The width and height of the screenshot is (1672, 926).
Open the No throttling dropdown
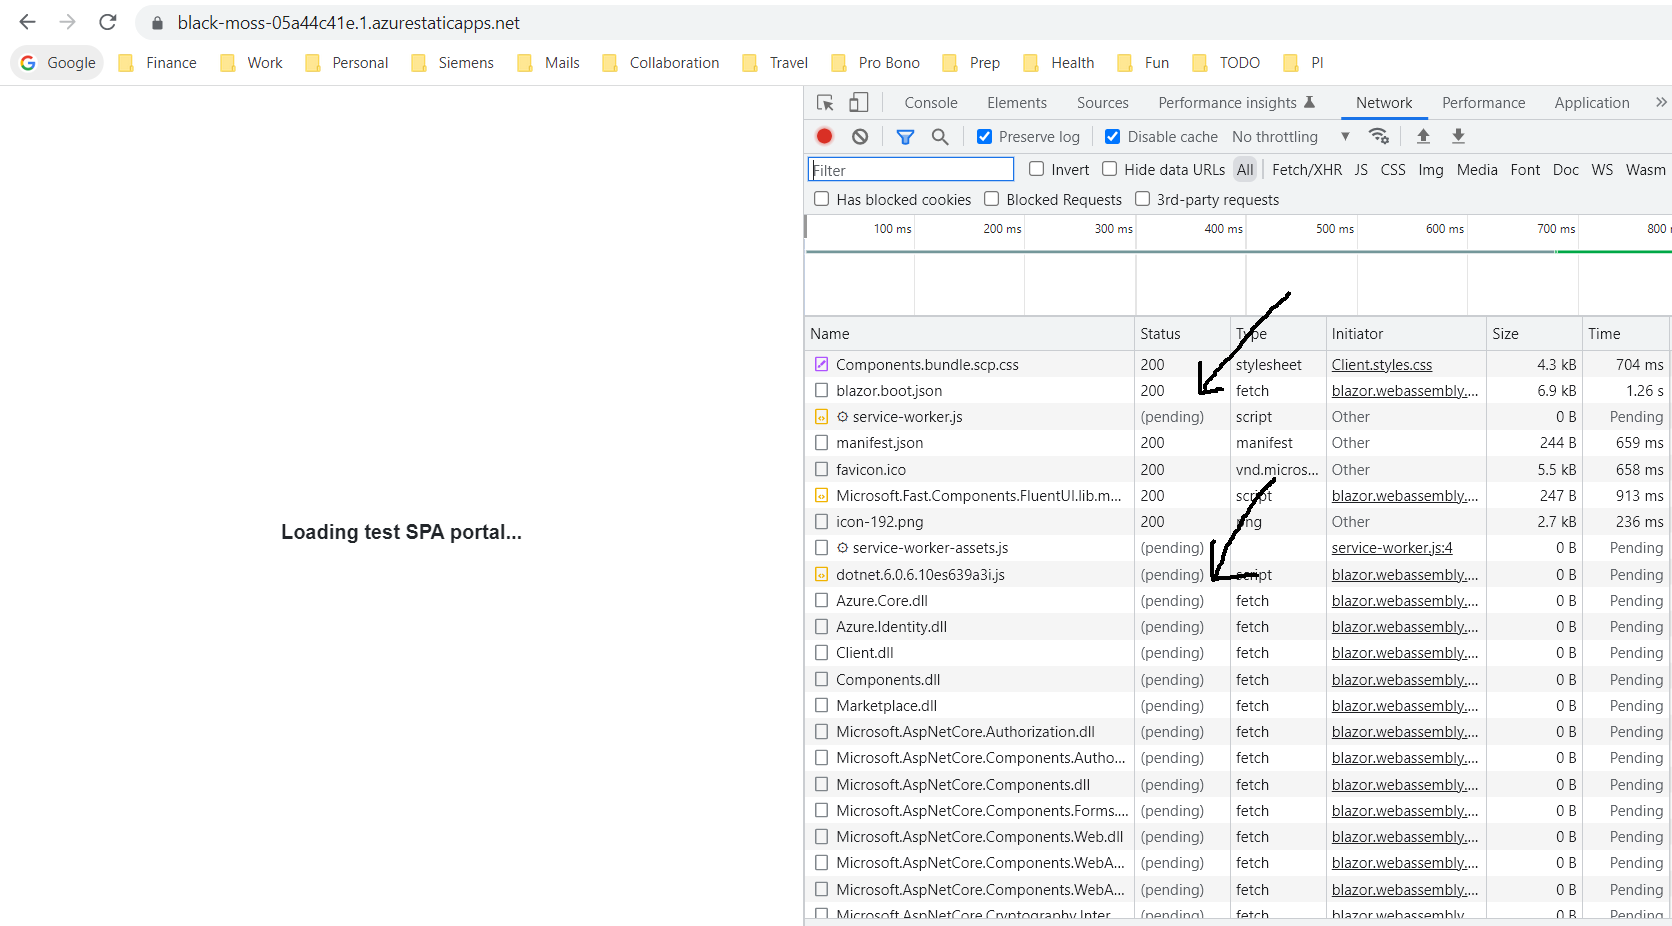point(1275,136)
